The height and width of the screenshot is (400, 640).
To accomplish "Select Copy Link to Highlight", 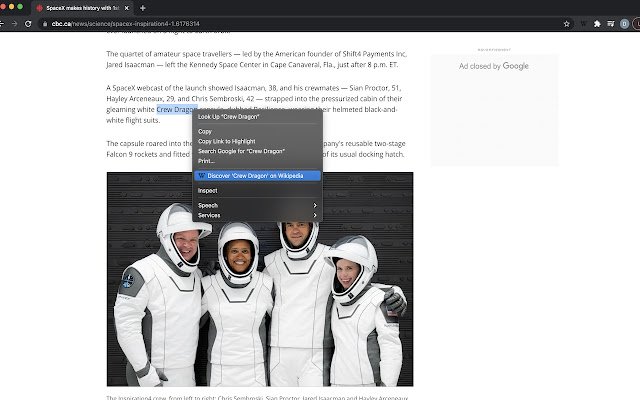I will coord(257,141).
